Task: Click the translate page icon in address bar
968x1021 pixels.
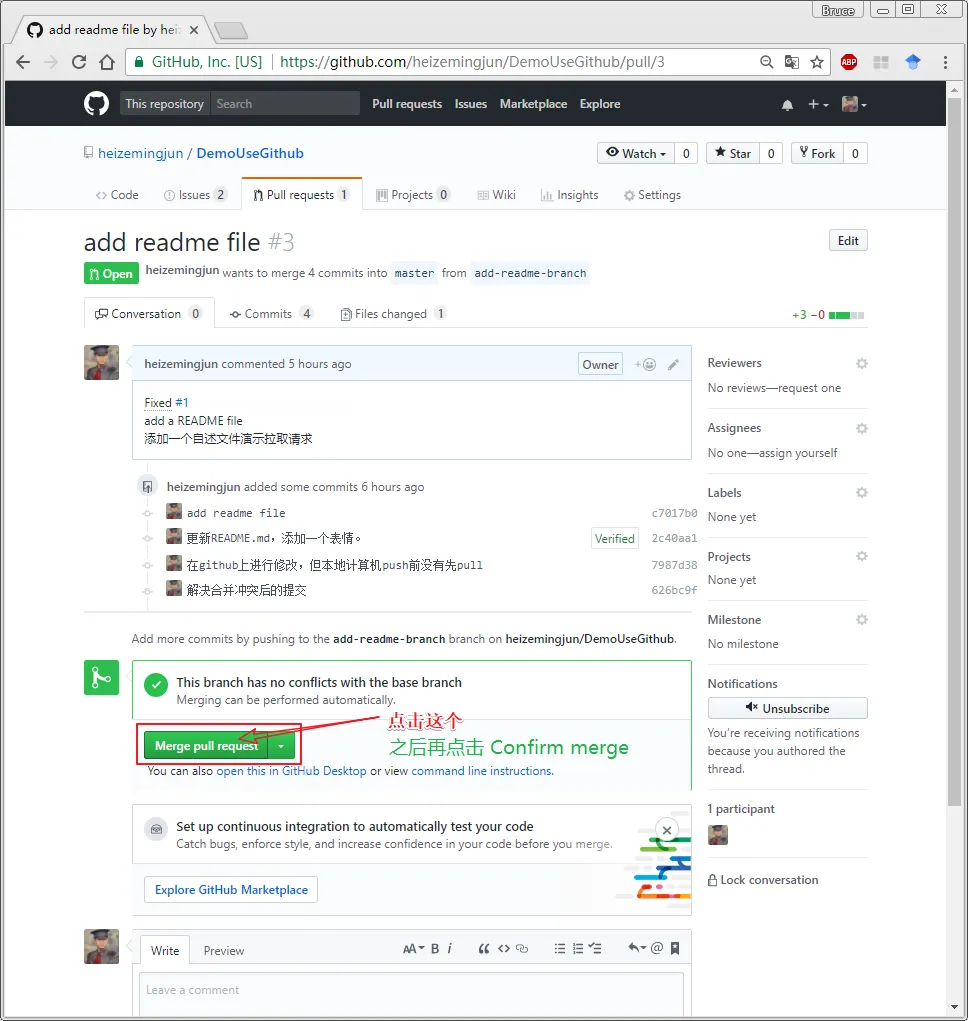Action: [792, 62]
